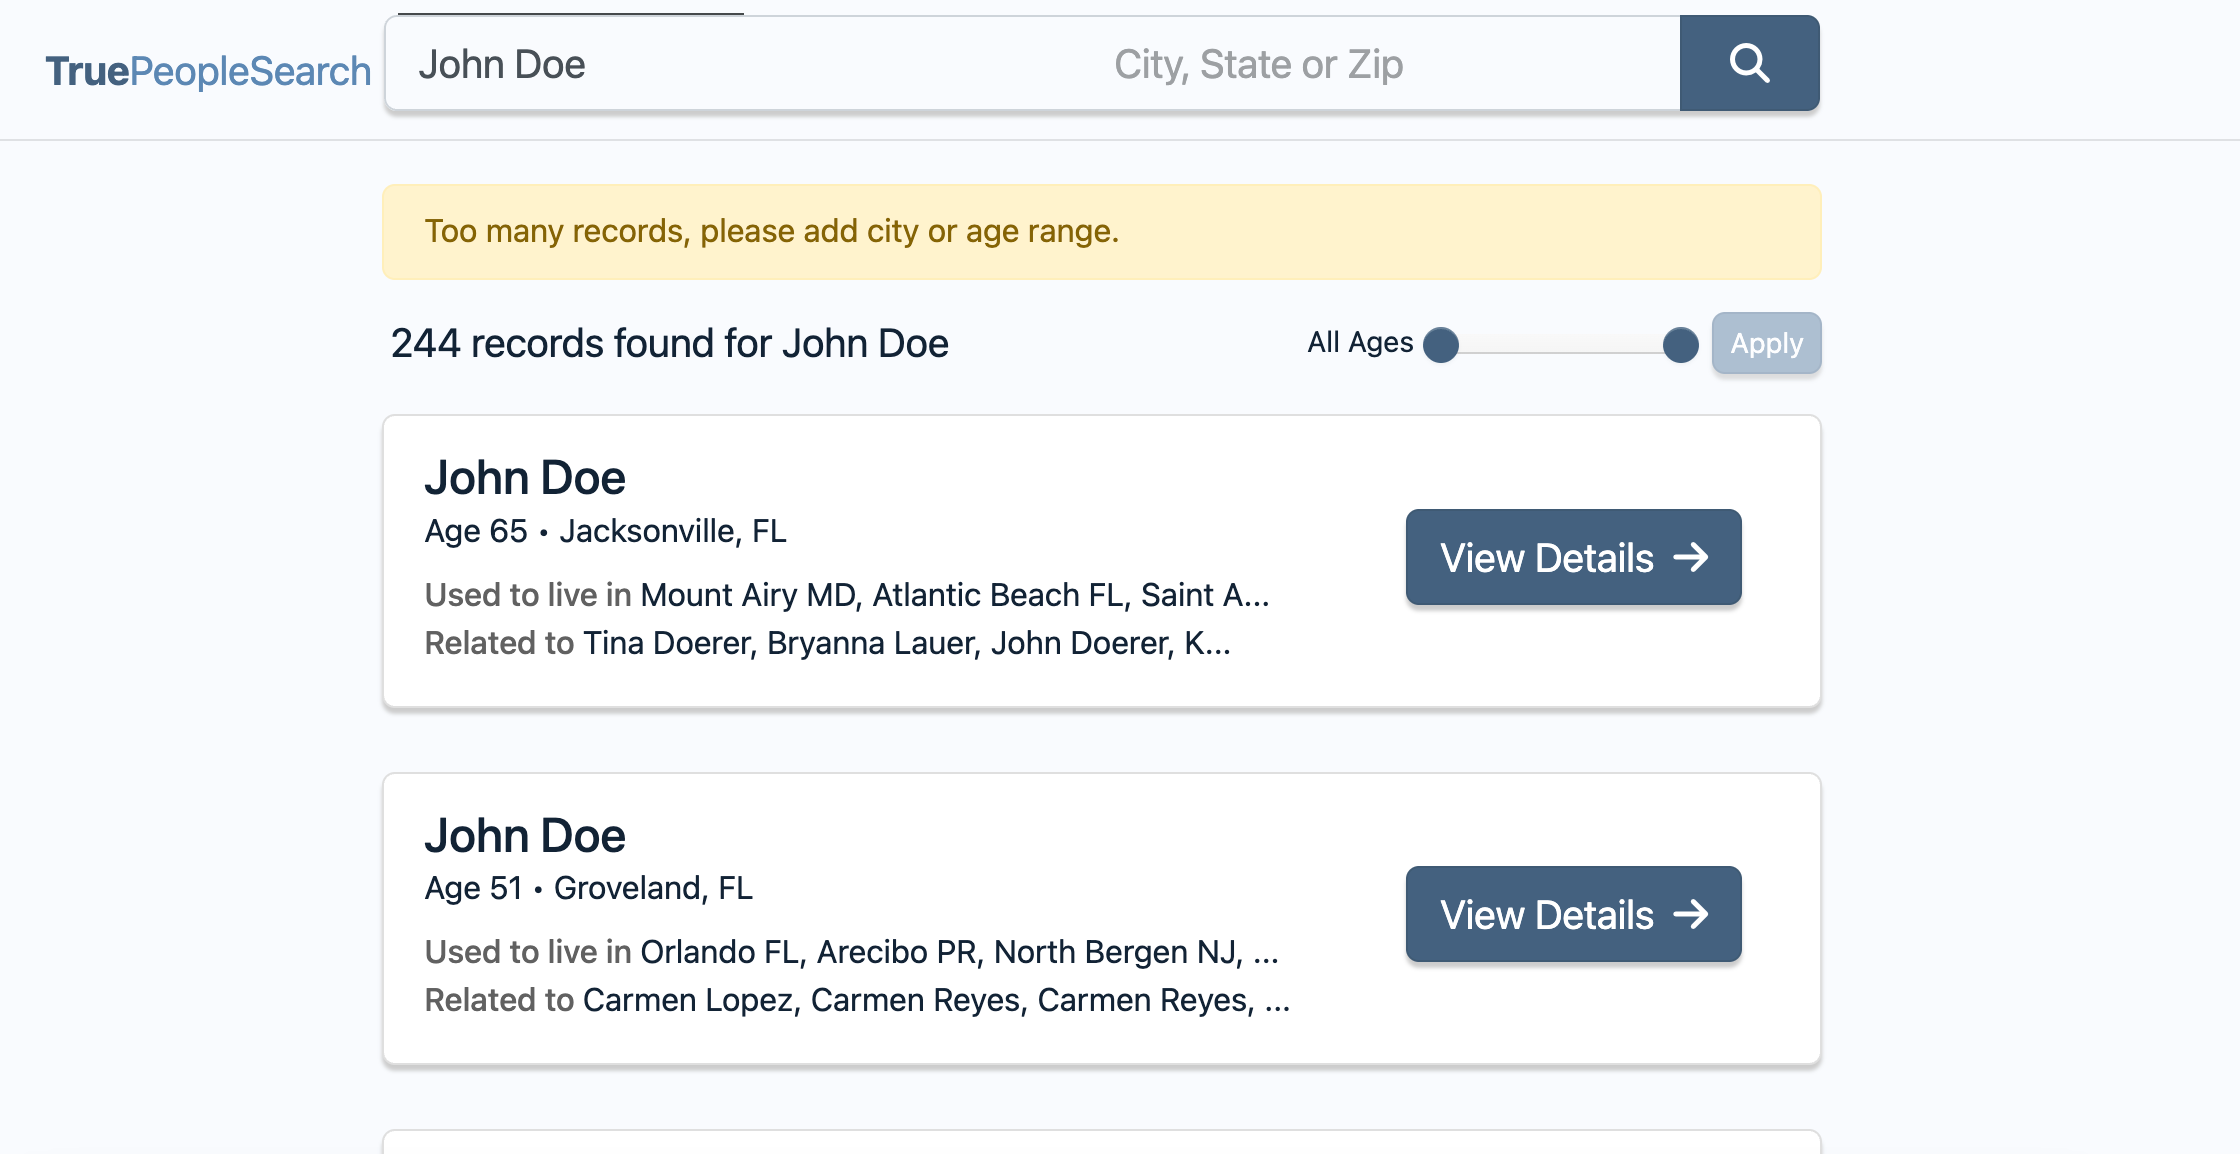Click the arrow on the Groveland View Details button
2240x1154 pixels.
(x=1691, y=914)
